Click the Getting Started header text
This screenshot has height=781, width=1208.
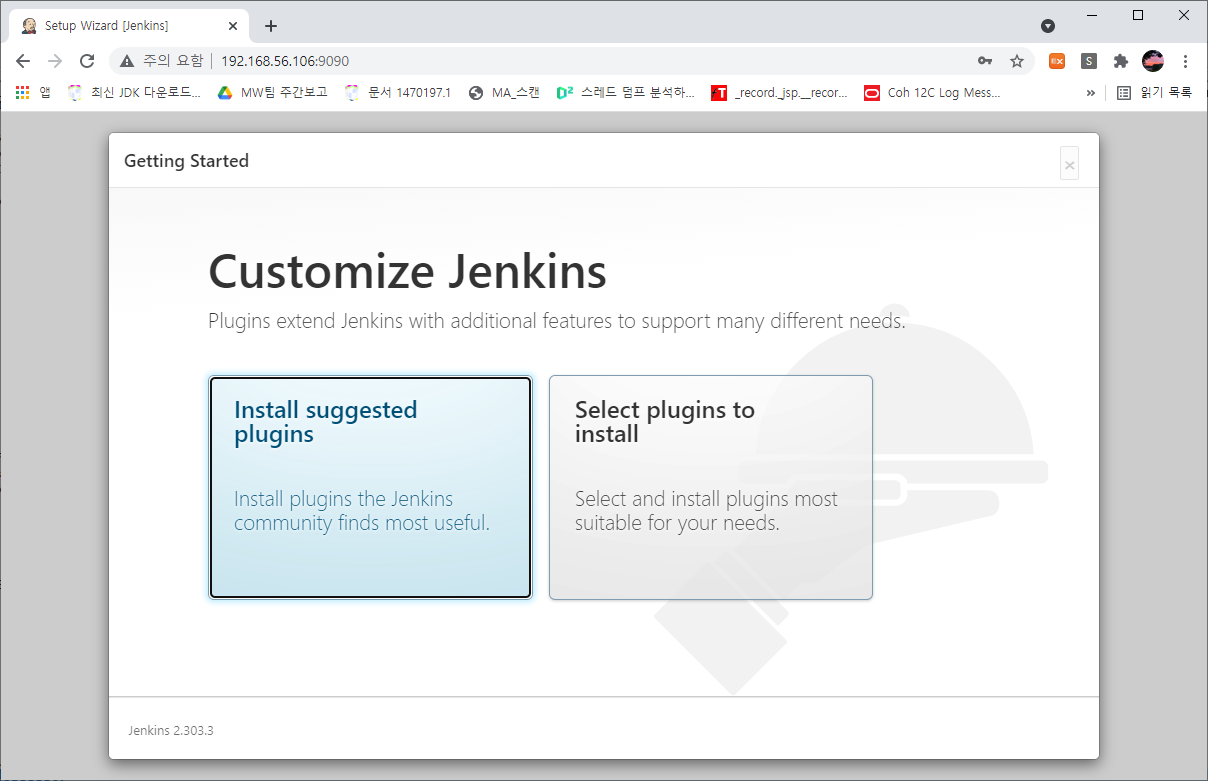click(186, 161)
